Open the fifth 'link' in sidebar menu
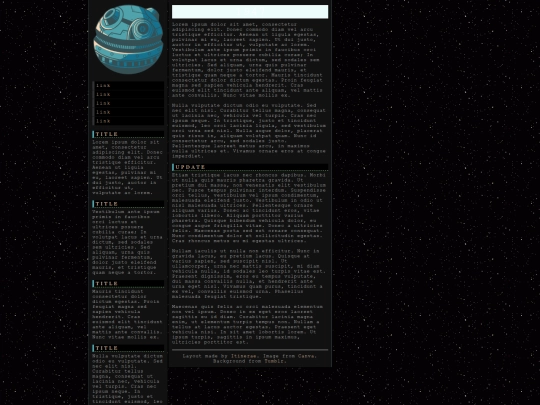540x405 pixels. [128, 121]
